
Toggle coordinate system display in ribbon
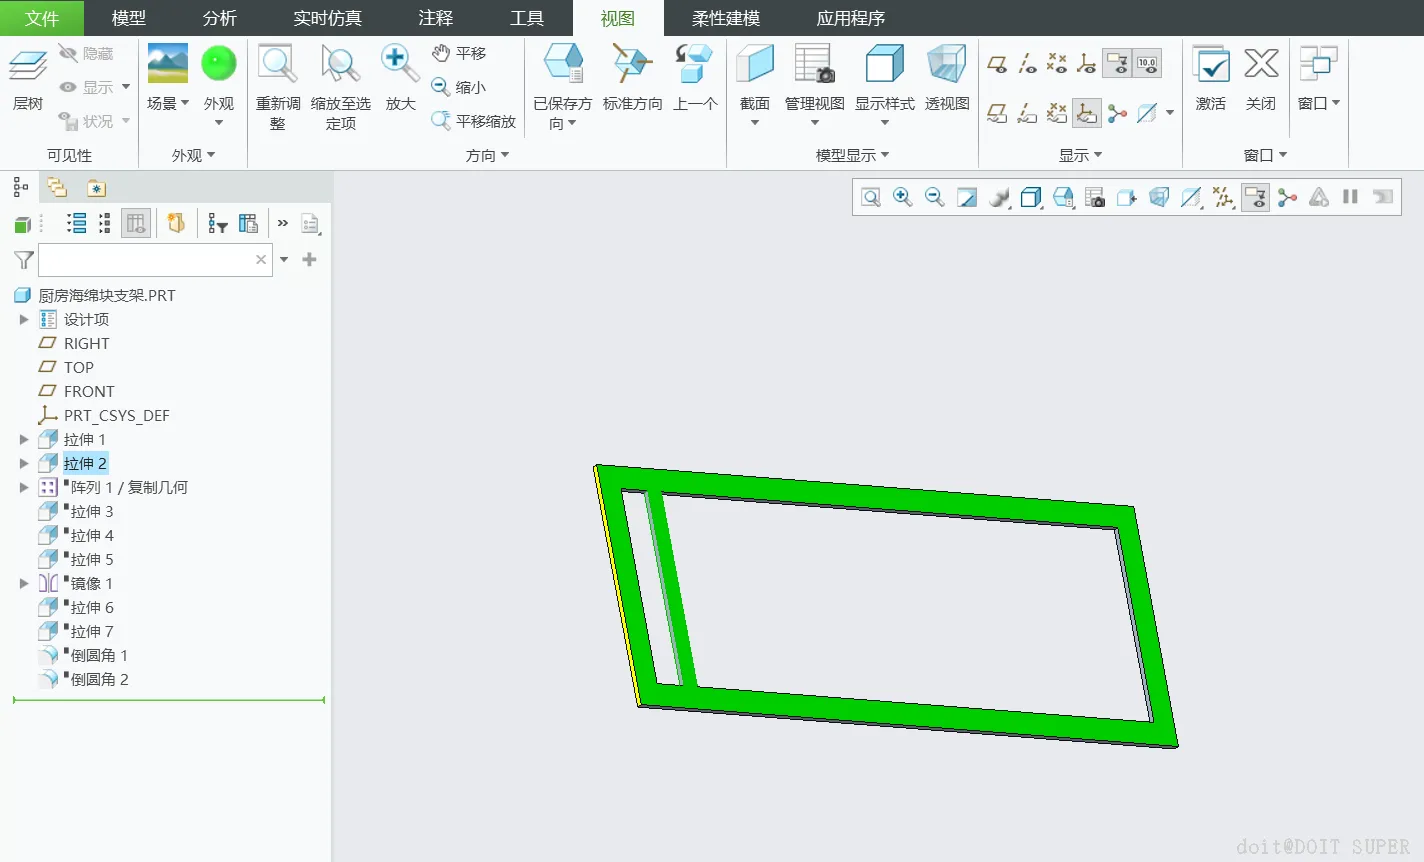coord(1087,64)
